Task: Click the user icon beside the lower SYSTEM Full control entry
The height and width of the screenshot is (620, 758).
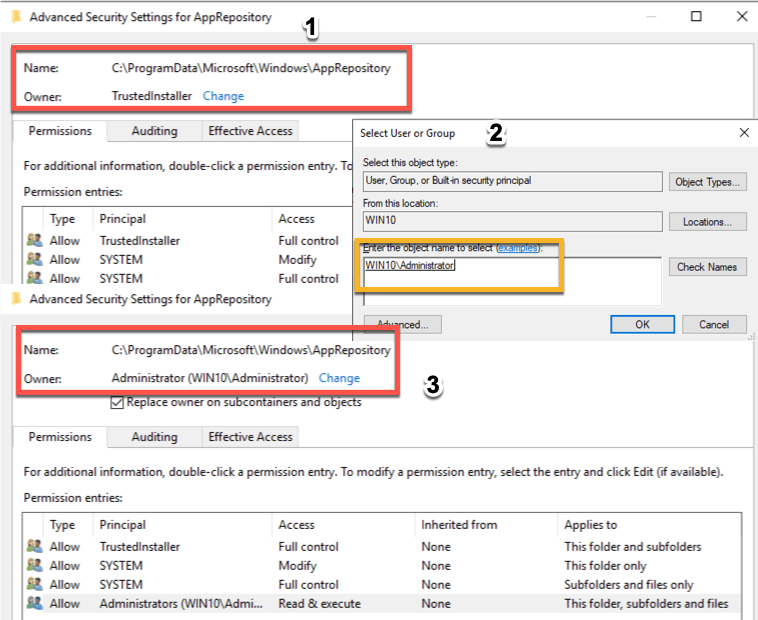Action: [x=35, y=585]
